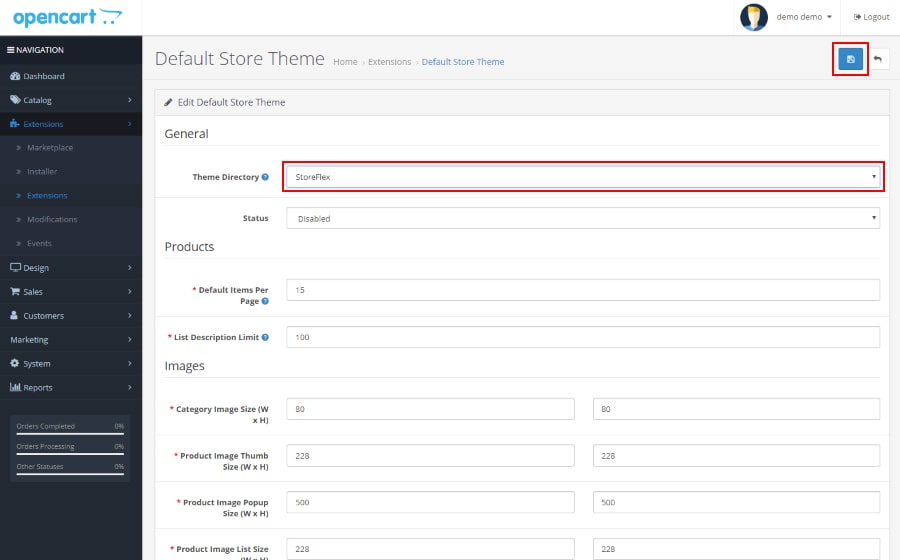Image resolution: width=900 pixels, height=560 pixels.
Task: Click the Default Items Per Page field
Action: [x=583, y=290]
